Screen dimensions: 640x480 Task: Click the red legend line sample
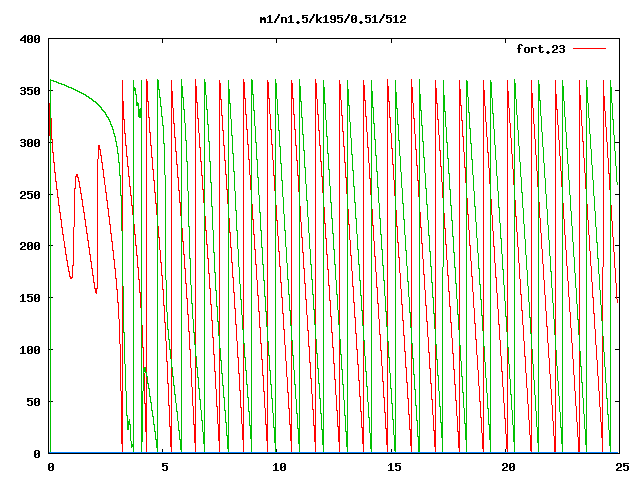pos(589,49)
